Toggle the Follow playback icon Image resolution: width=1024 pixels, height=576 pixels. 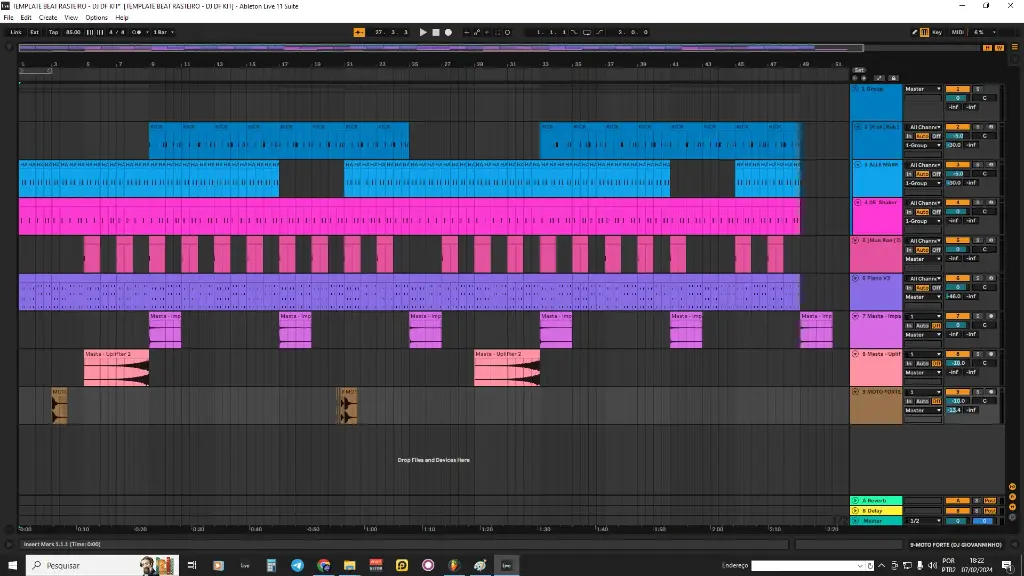point(359,32)
